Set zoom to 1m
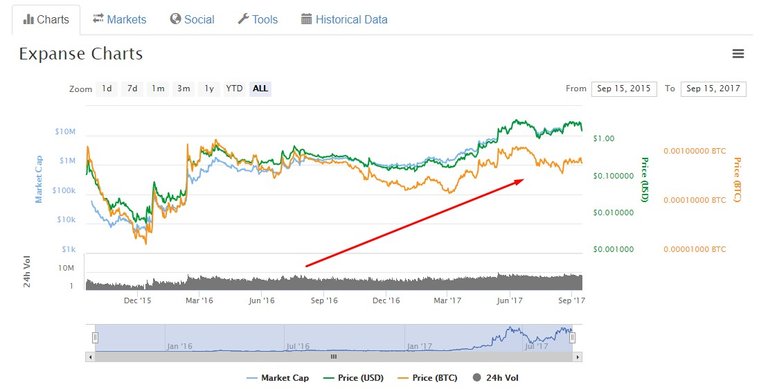Screen dimensions: 768x389 pos(158,89)
